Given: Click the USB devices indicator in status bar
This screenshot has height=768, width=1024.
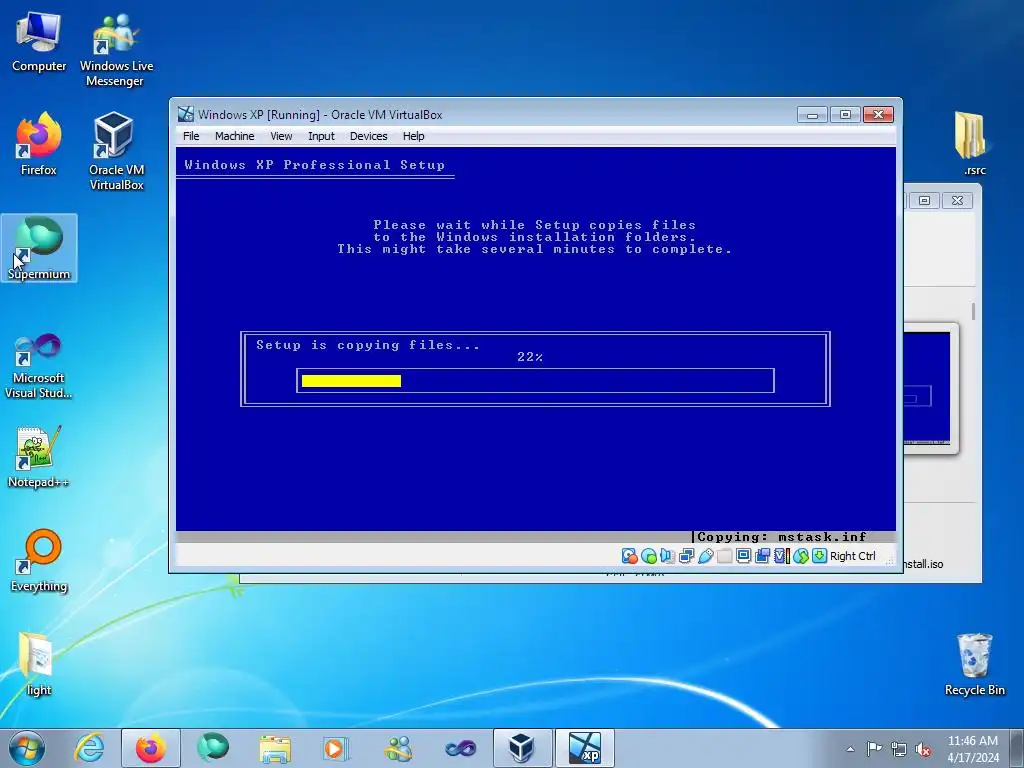Looking at the screenshot, I should point(705,556).
